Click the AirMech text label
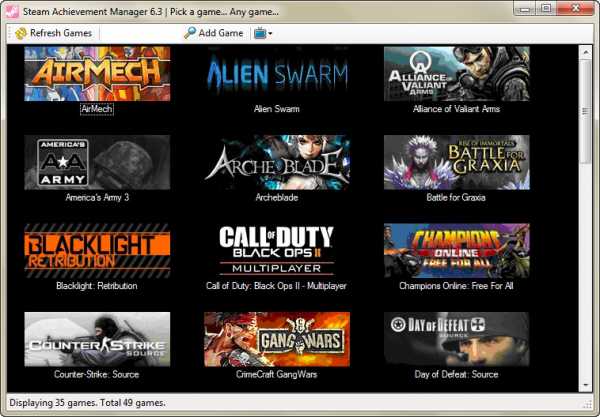 coord(97,109)
